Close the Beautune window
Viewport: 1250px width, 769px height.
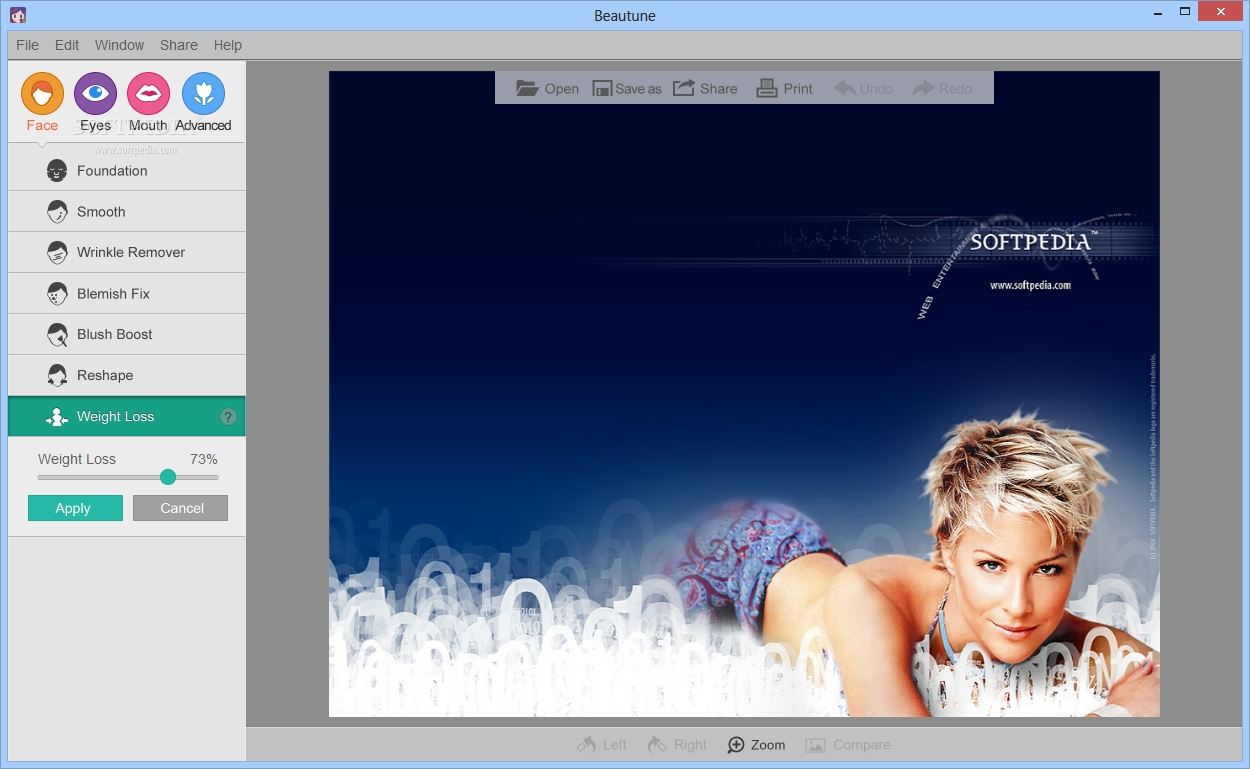pos(1221,11)
